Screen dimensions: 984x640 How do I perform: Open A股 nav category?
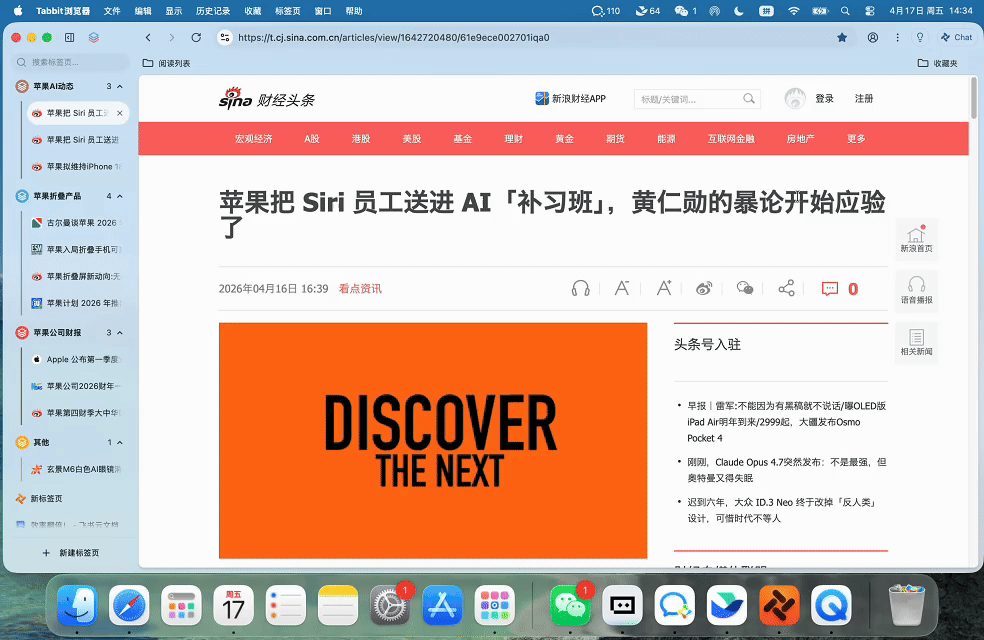(x=312, y=139)
